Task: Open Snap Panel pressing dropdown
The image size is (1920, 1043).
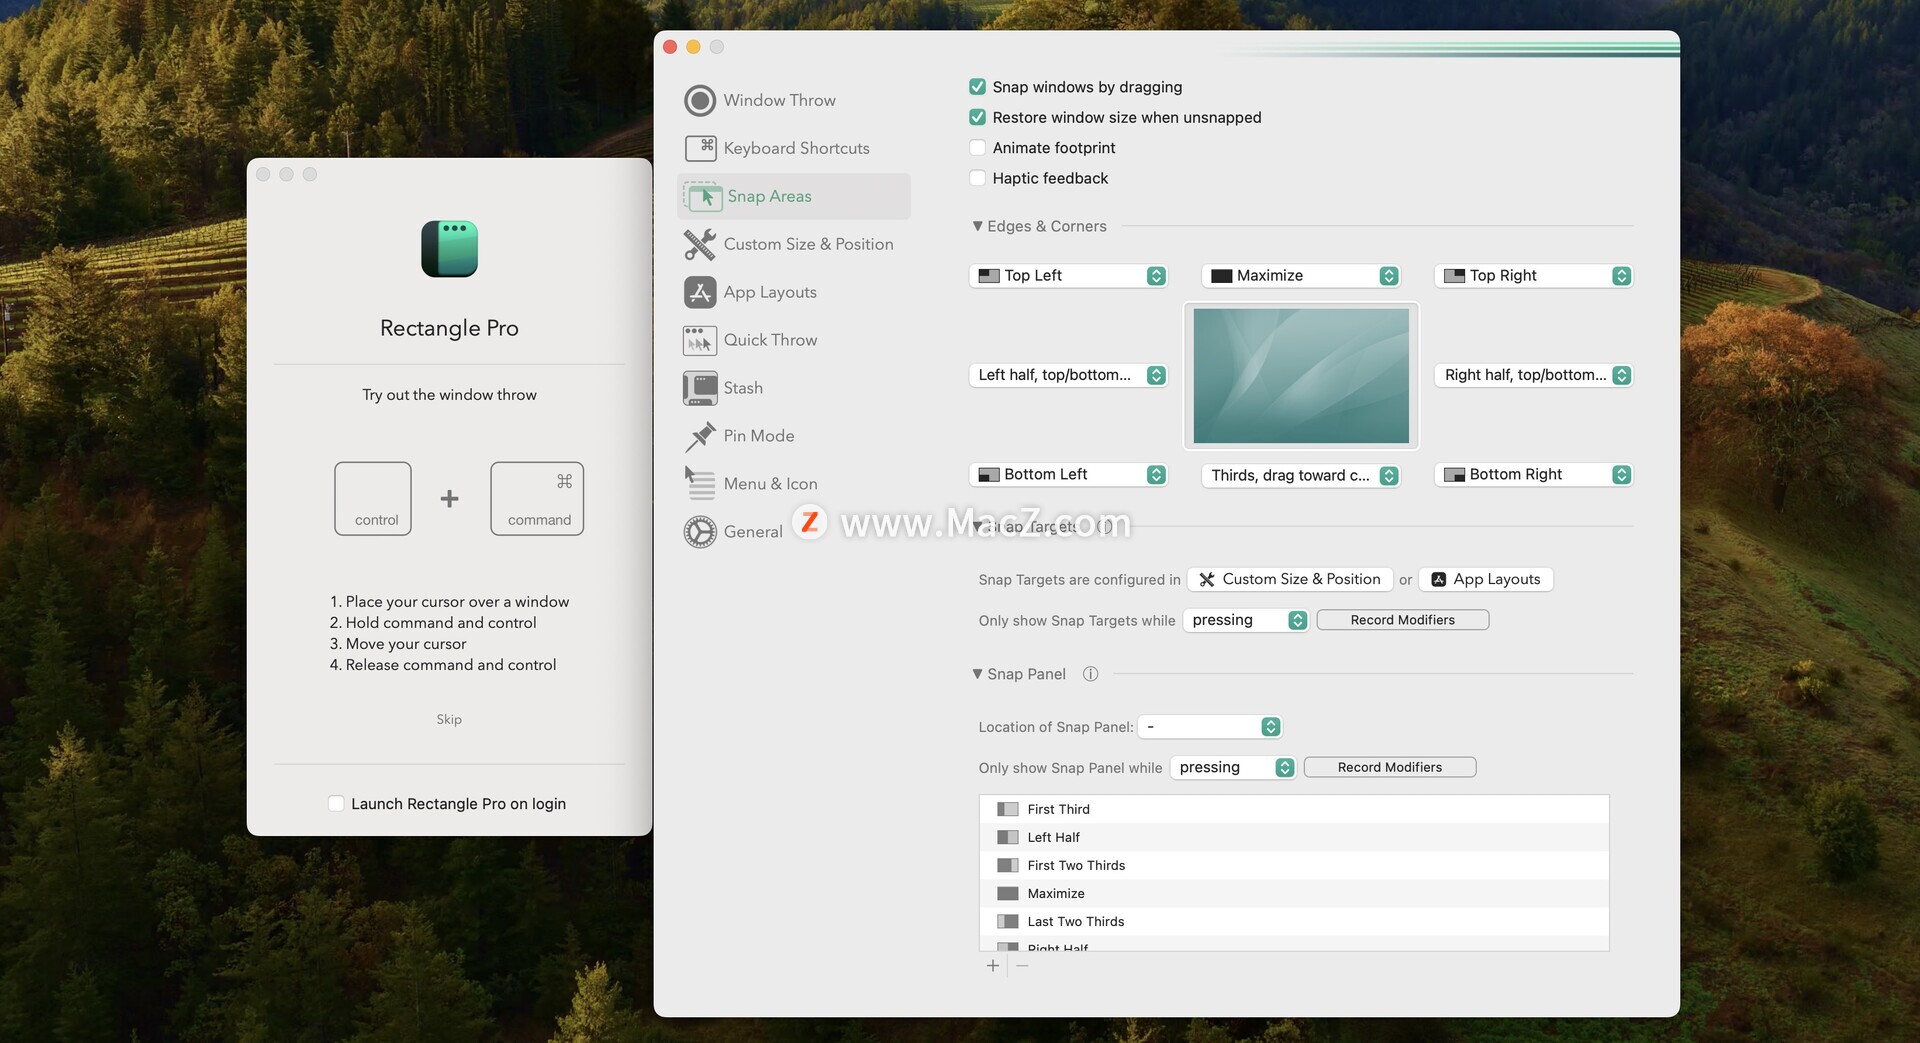Action: click(x=1233, y=767)
